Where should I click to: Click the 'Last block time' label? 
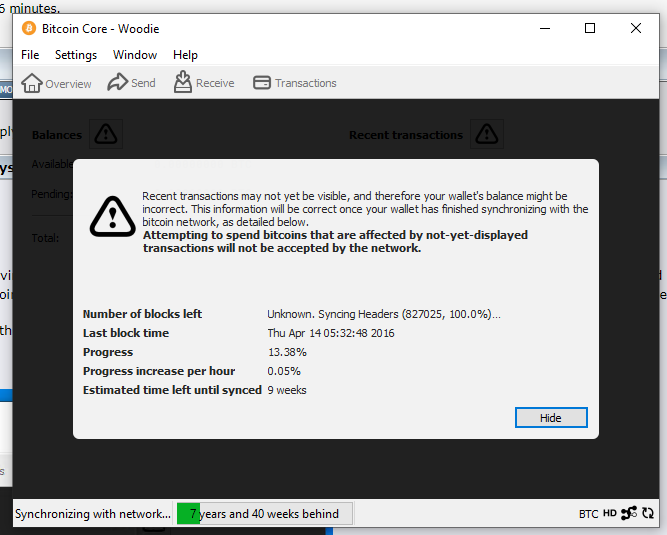(126, 333)
